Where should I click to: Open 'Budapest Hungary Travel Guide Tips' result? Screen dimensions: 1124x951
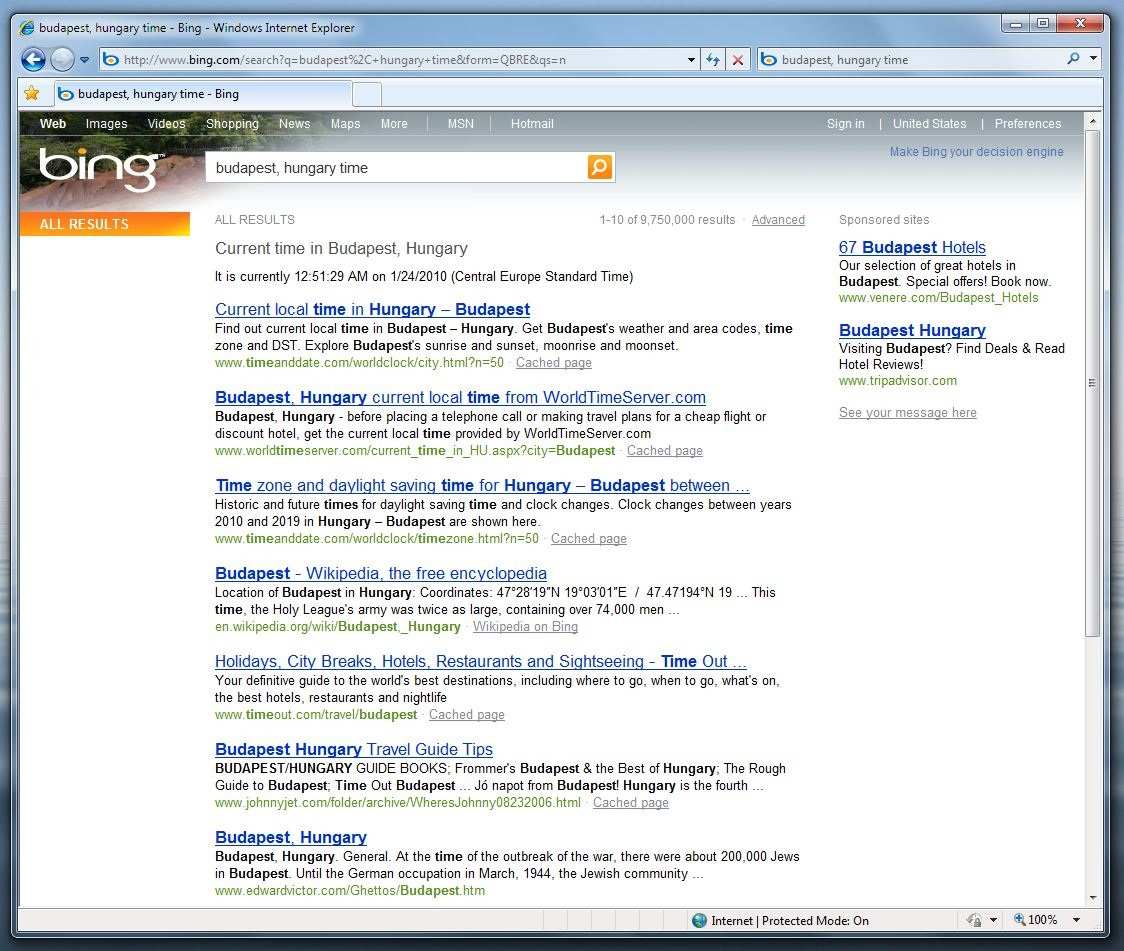point(353,749)
